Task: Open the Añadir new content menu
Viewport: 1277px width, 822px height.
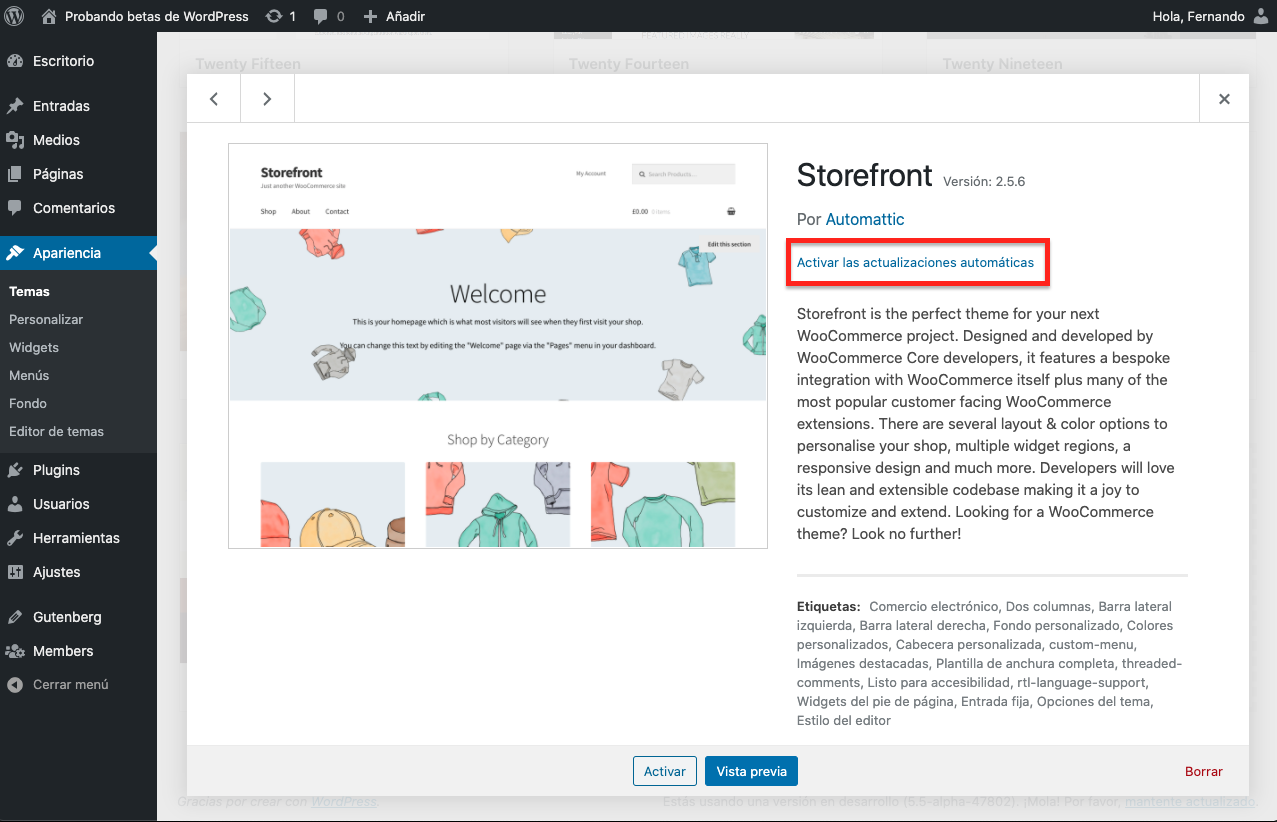Action: coord(394,16)
